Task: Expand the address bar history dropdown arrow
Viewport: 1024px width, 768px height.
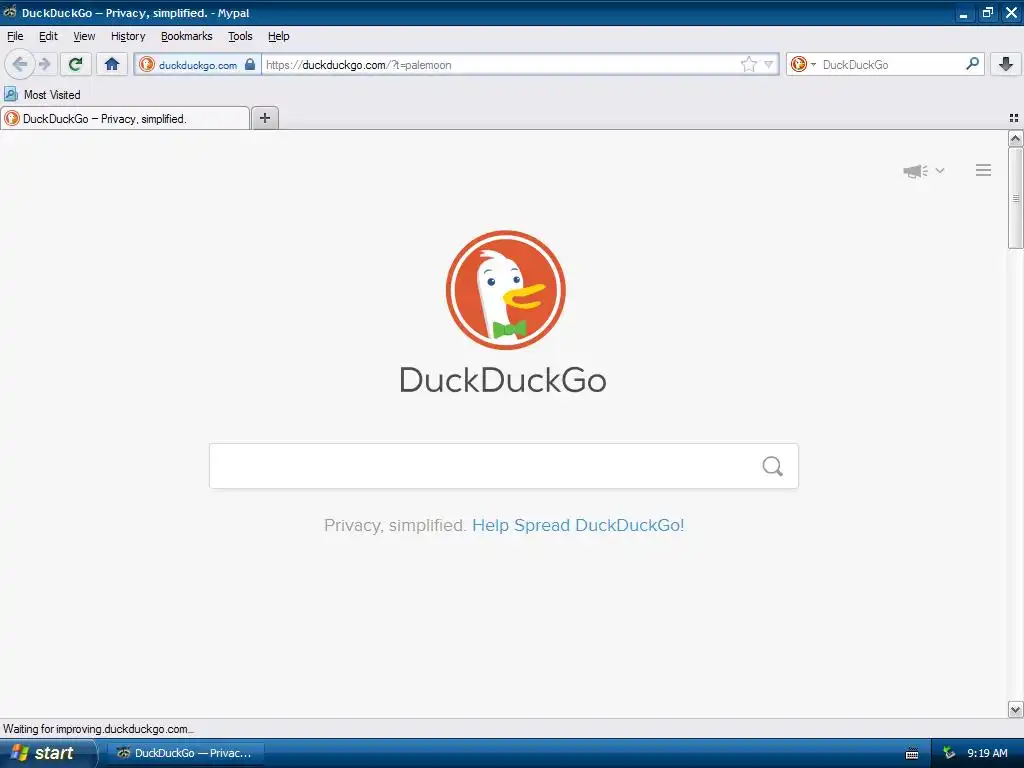Action: [769, 64]
